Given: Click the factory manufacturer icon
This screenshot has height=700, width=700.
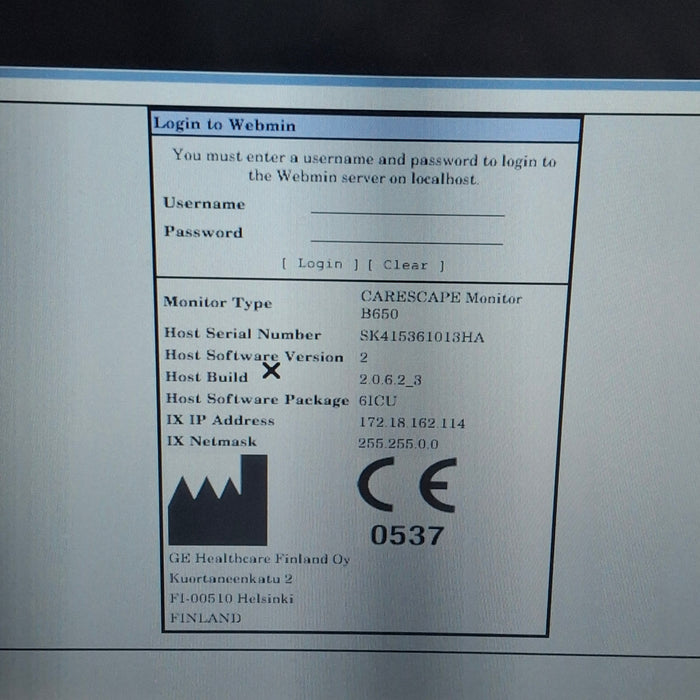Looking at the screenshot, I should [217, 500].
